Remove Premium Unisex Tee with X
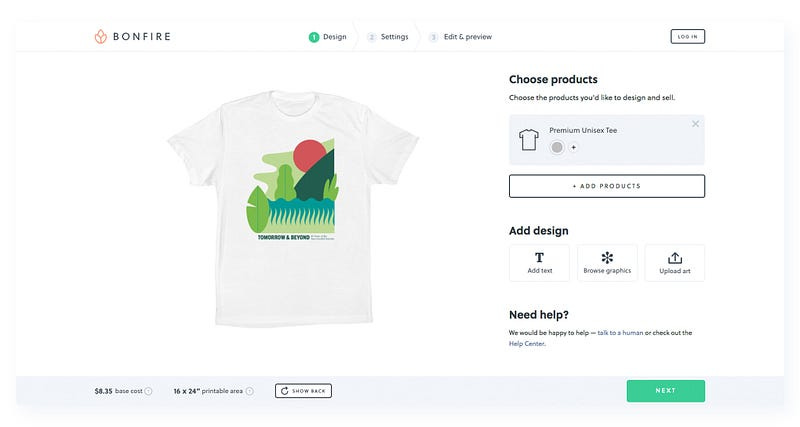This screenshot has height=427, width=800. (695, 124)
